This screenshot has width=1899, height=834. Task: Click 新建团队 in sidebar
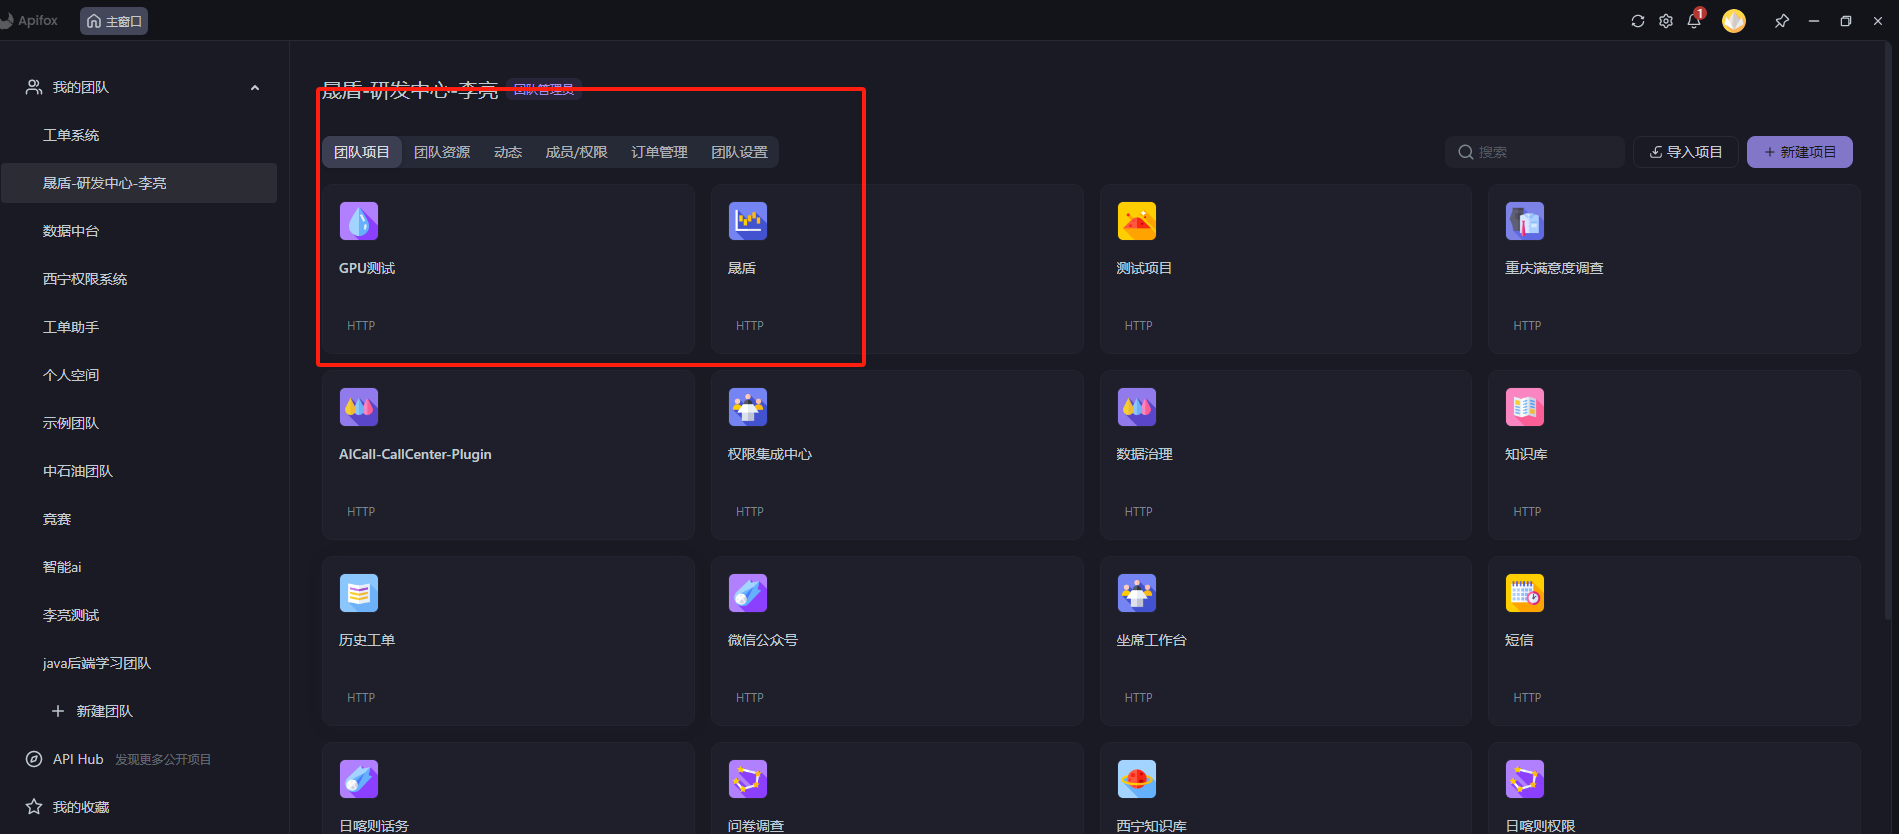coord(92,711)
